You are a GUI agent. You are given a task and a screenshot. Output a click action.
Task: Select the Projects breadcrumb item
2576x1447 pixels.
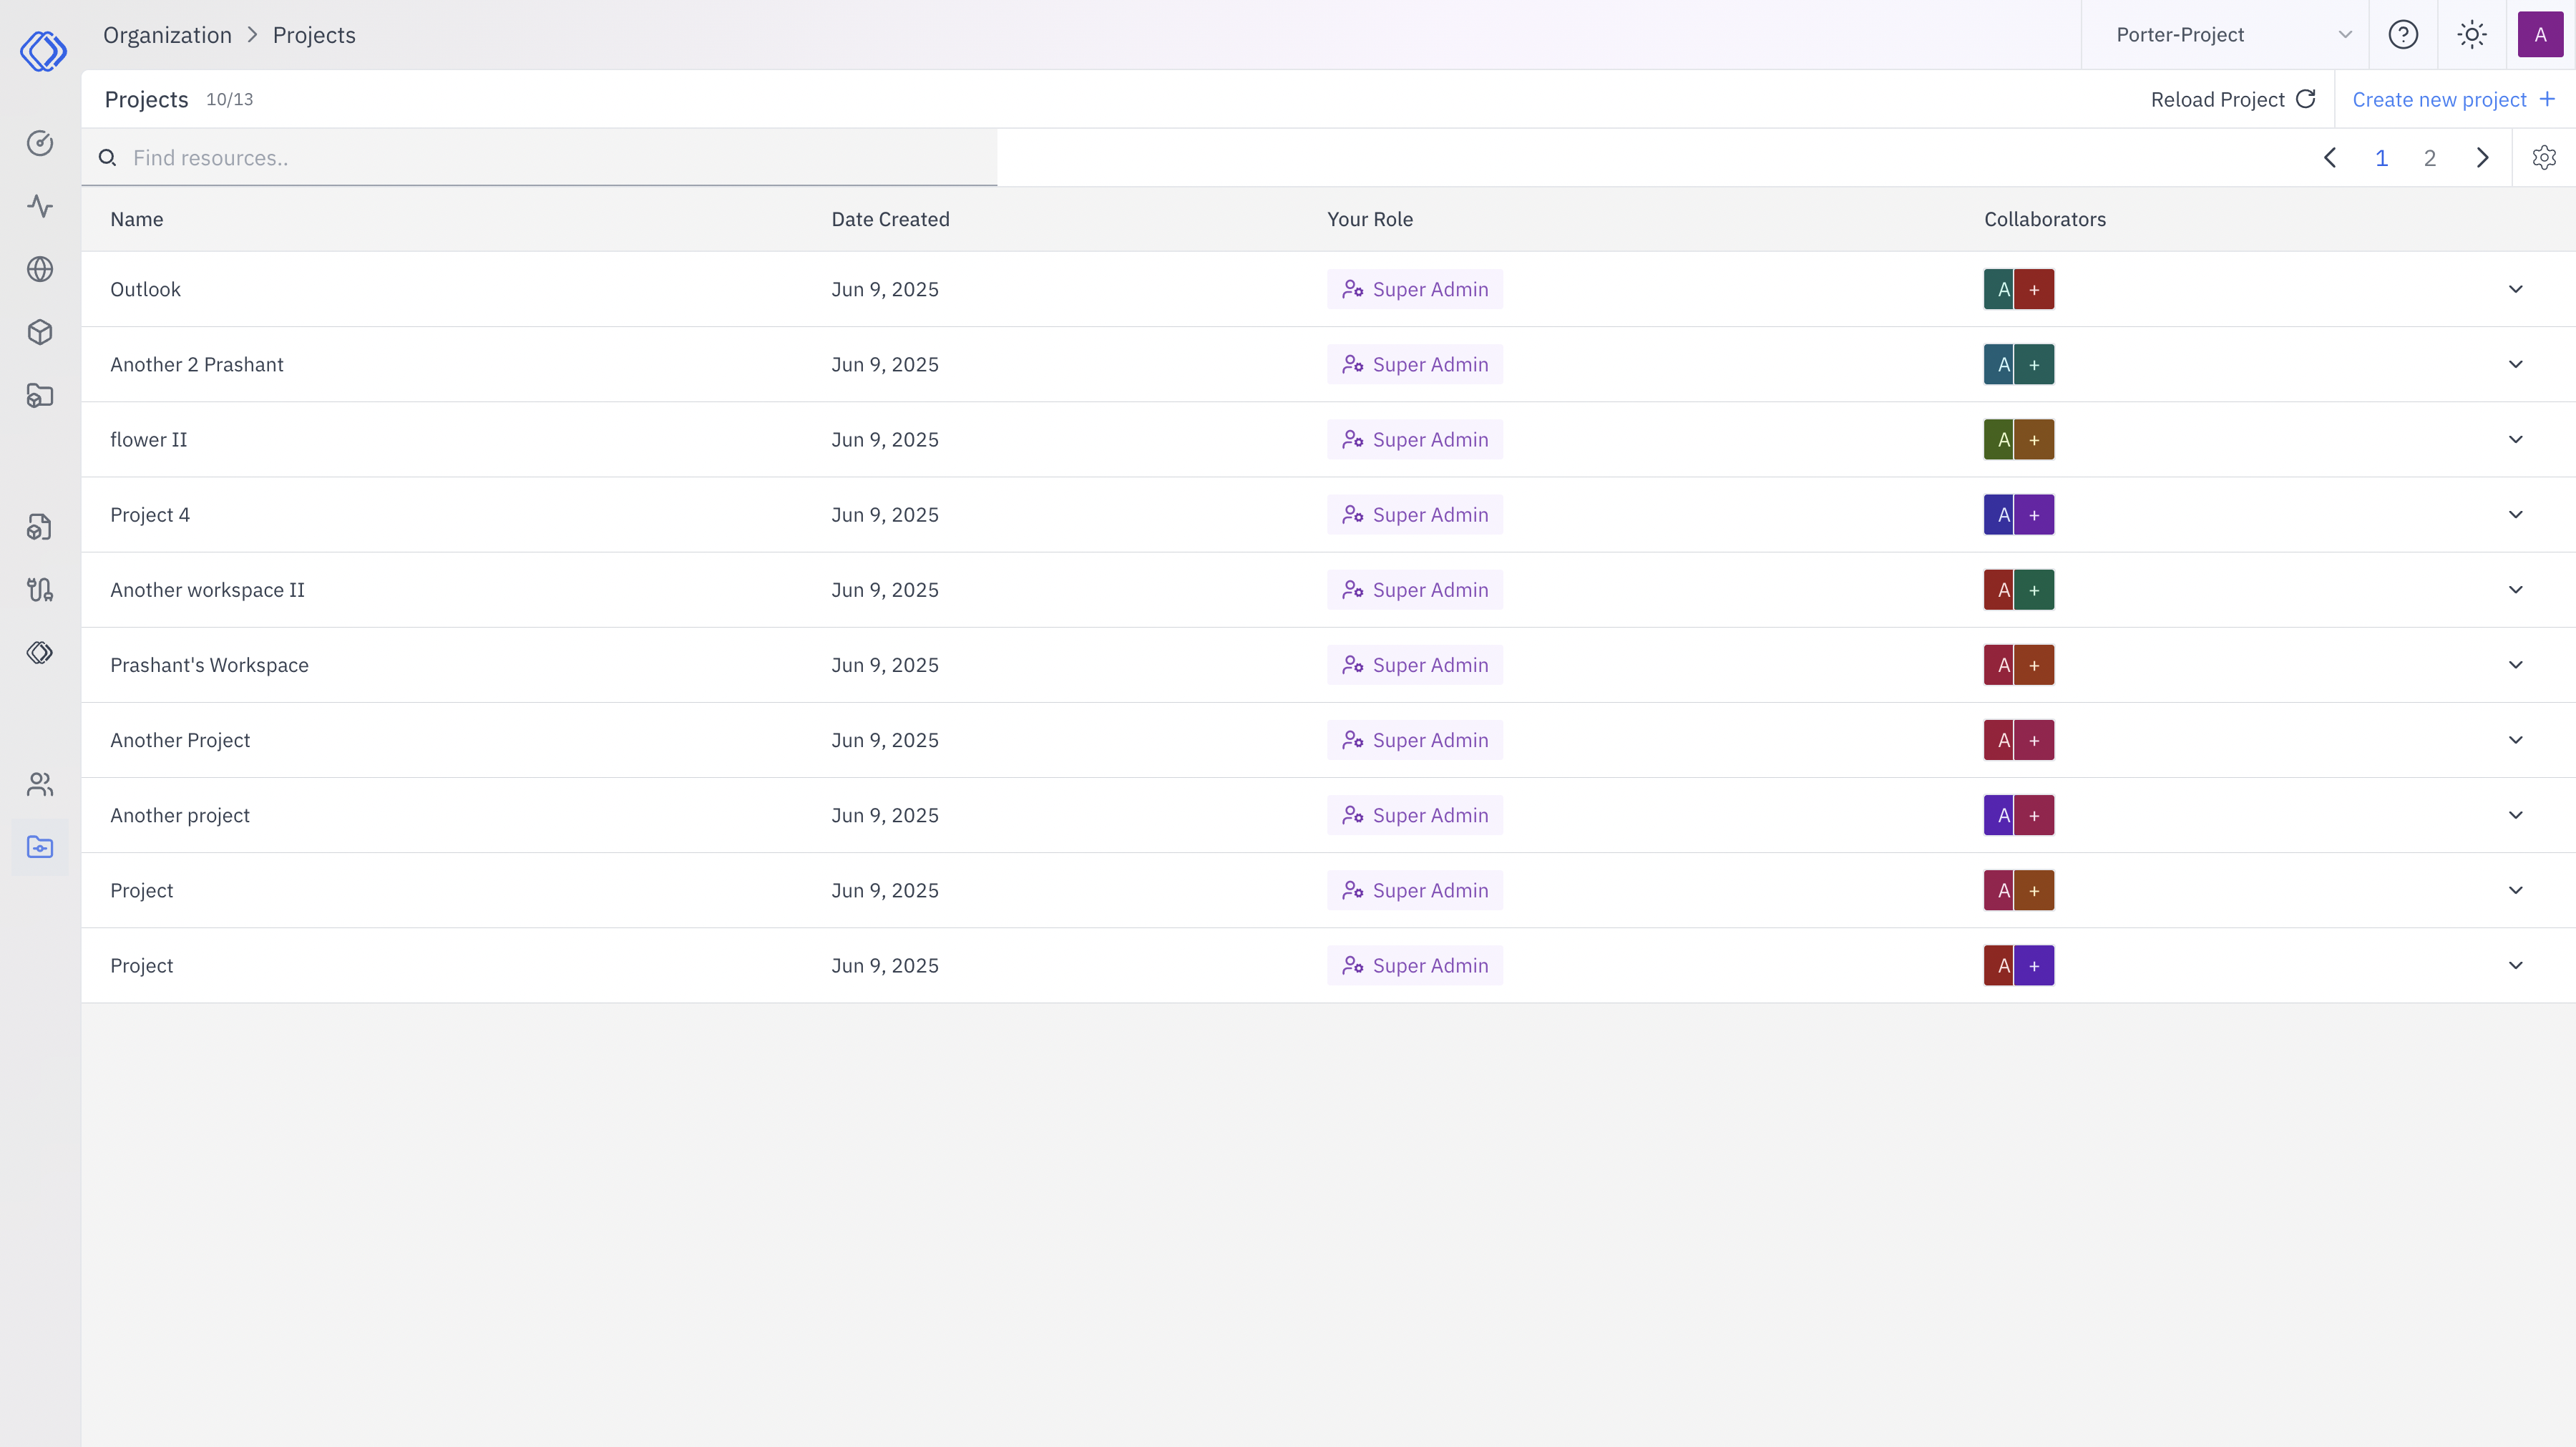click(314, 34)
